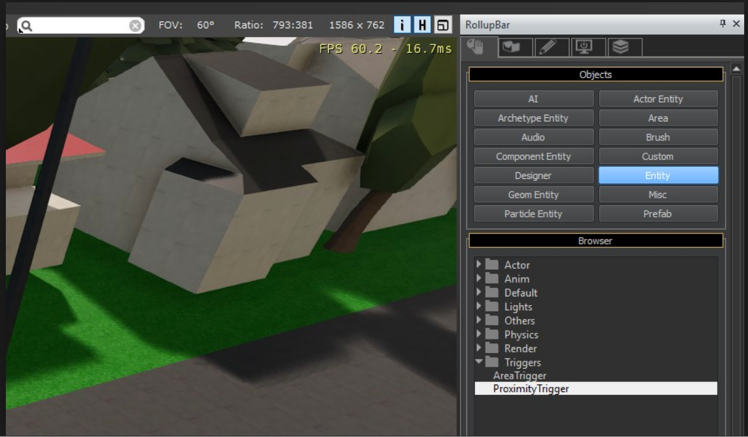The width and height of the screenshot is (748, 437).
Task: Click the Component Entity button
Action: click(534, 156)
